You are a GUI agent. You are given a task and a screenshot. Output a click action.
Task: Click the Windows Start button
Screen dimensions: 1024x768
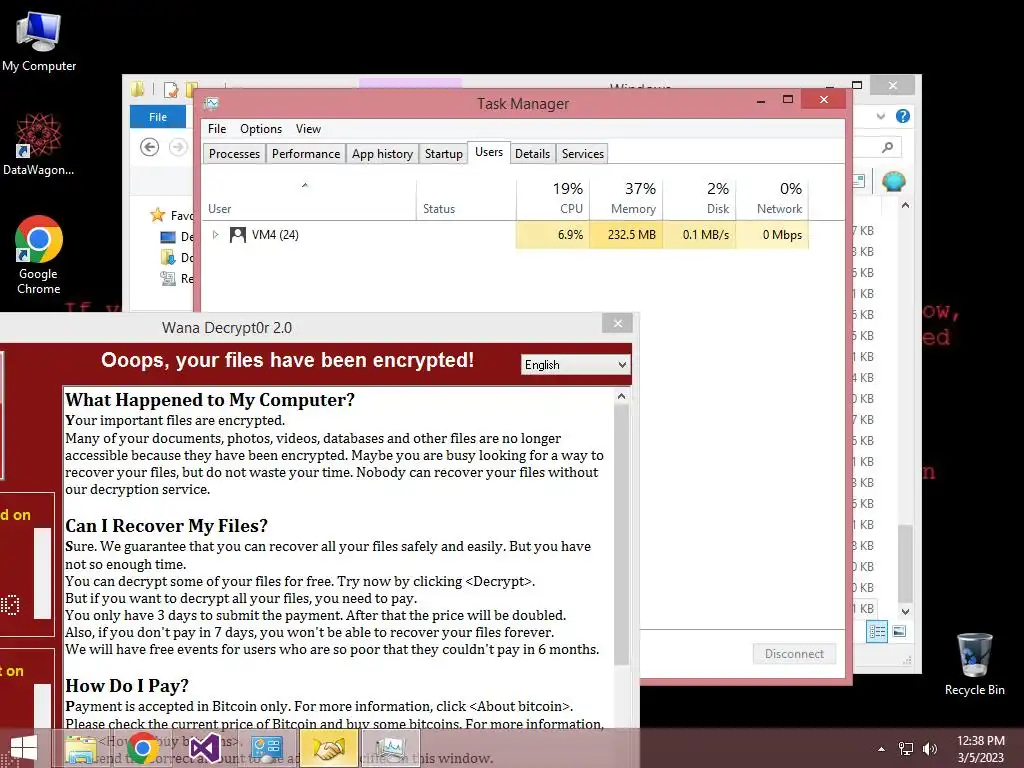(24, 749)
